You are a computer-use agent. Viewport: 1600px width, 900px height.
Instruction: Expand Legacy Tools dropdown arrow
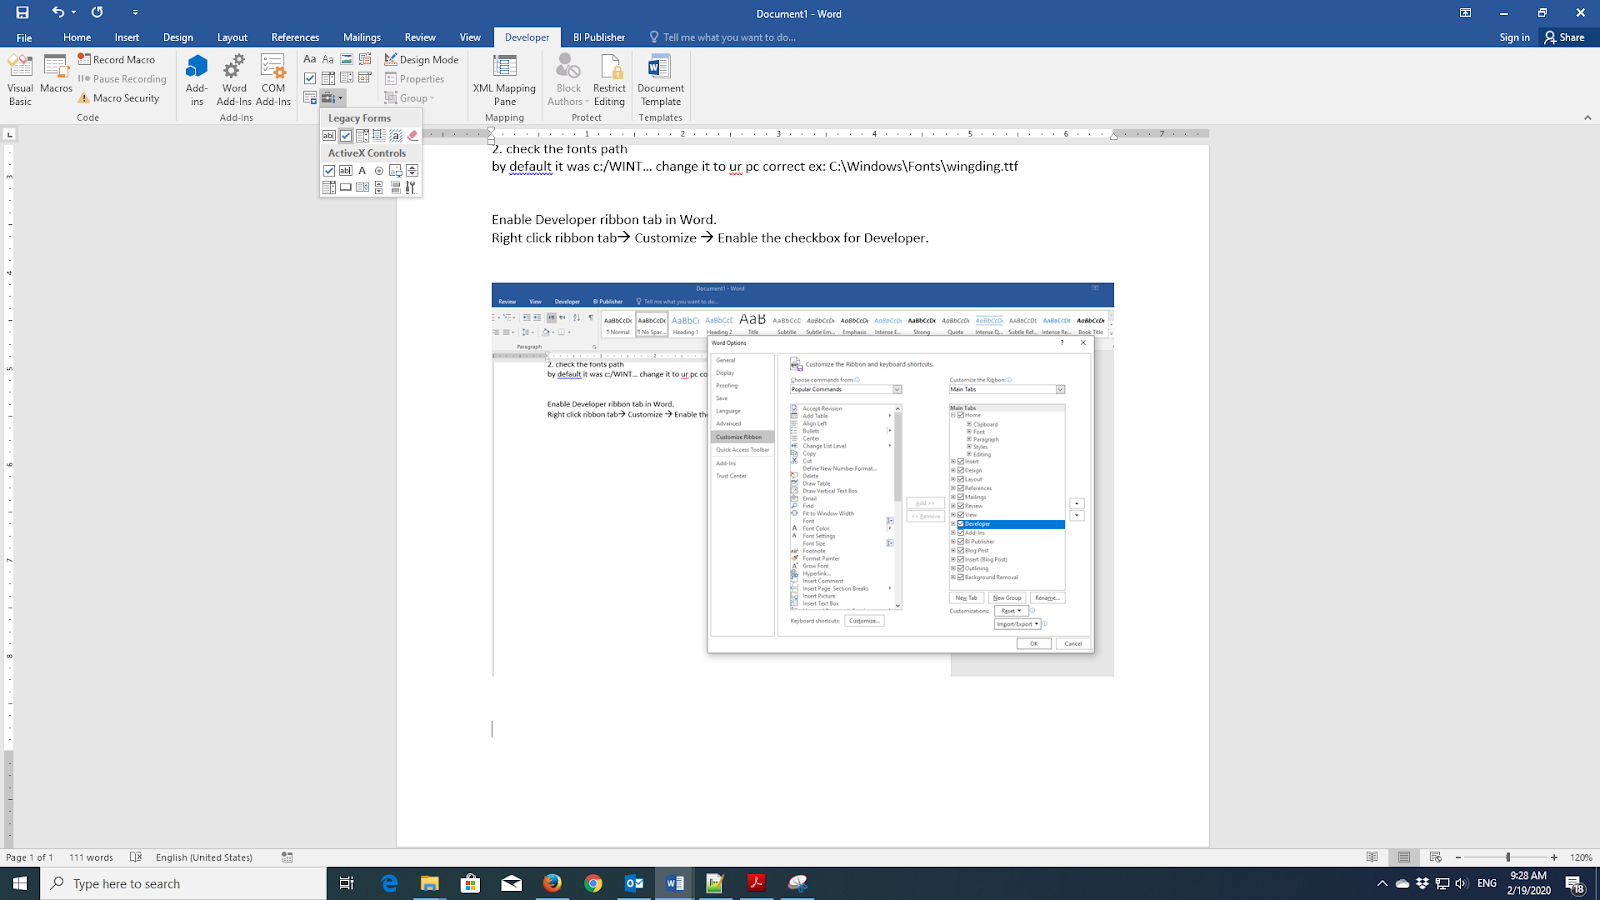tap(340, 98)
